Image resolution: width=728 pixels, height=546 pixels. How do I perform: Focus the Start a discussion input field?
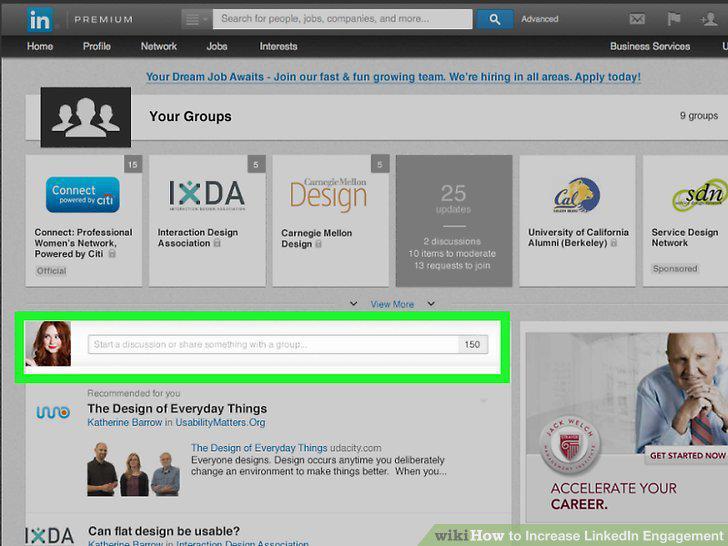pos(273,344)
